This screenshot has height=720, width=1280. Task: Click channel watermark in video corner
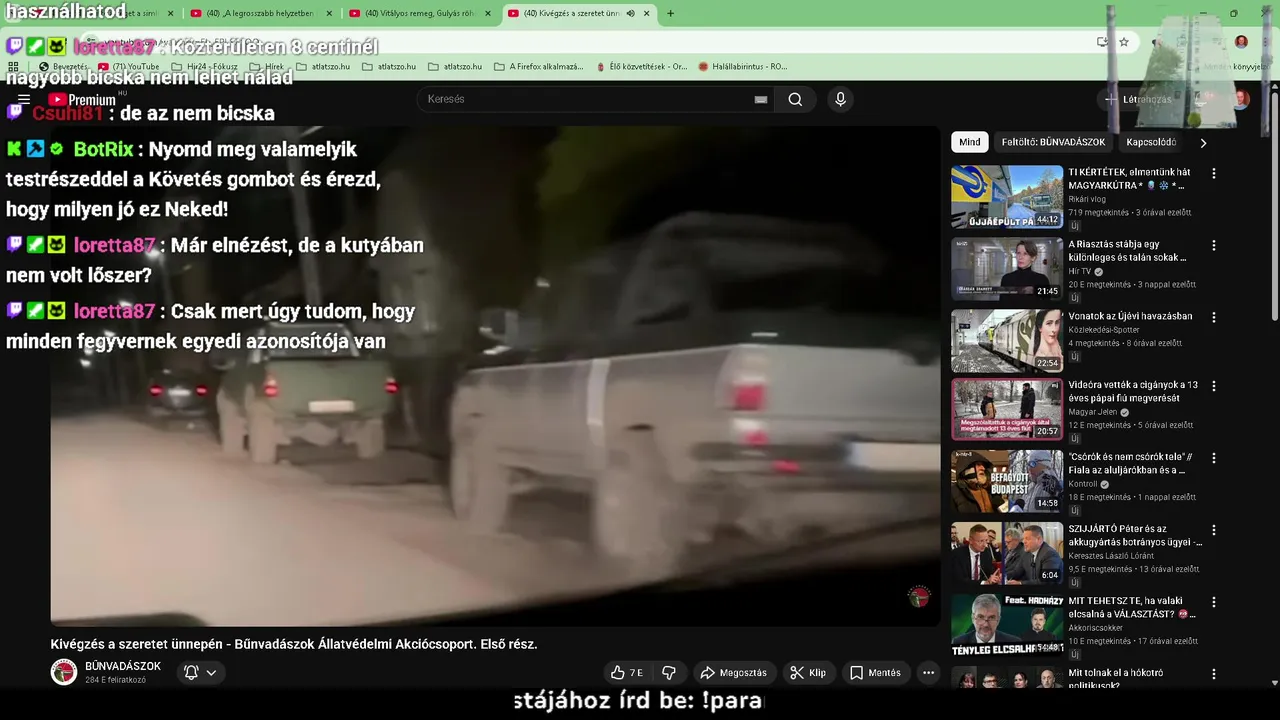tap(919, 597)
